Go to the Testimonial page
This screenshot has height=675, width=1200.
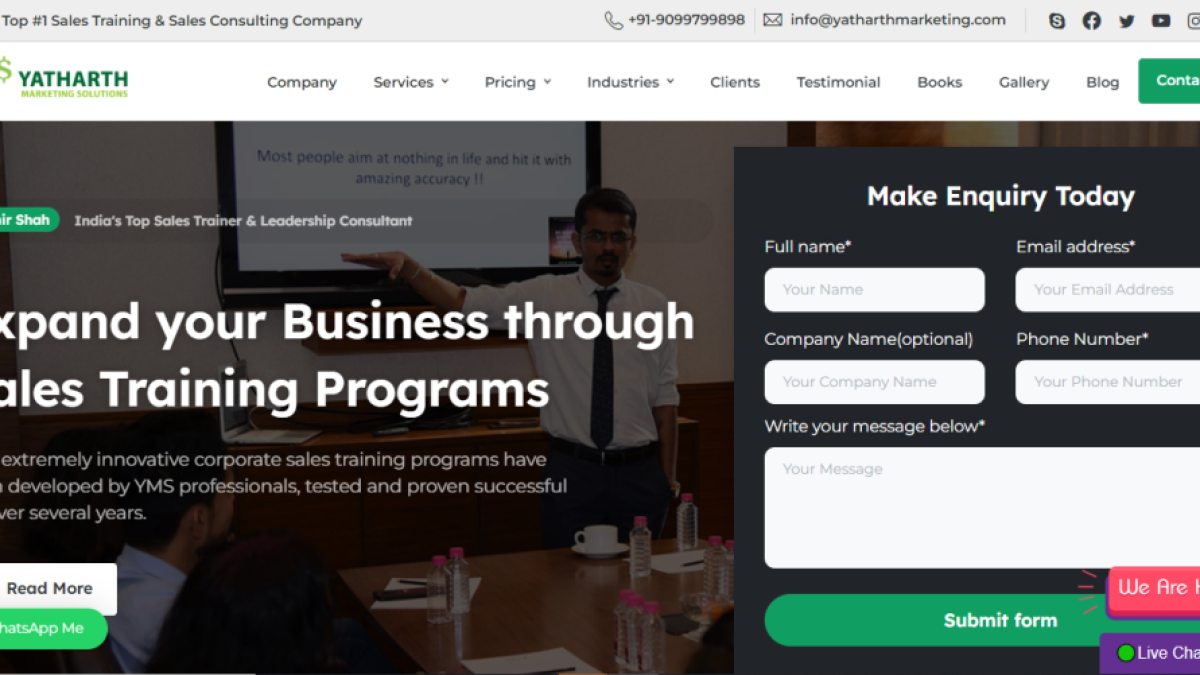click(838, 82)
